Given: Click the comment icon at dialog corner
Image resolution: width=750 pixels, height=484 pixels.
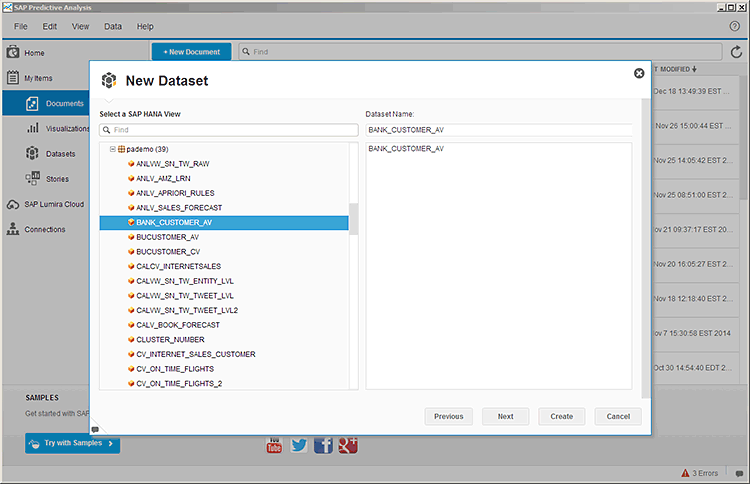Looking at the screenshot, I should click(x=95, y=429).
